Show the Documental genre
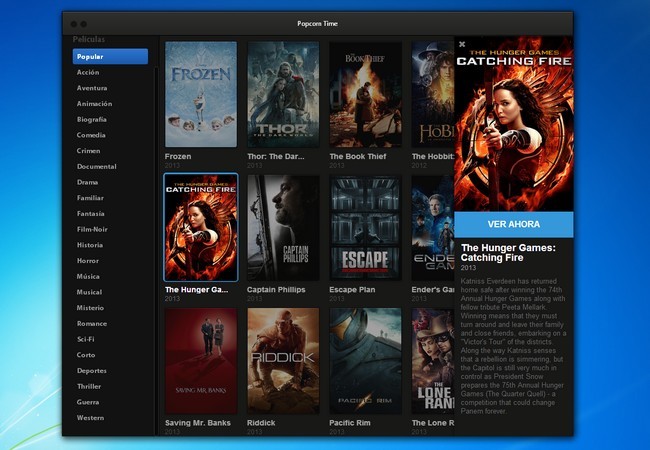Viewport: 650px width, 450px height. (x=97, y=167)
